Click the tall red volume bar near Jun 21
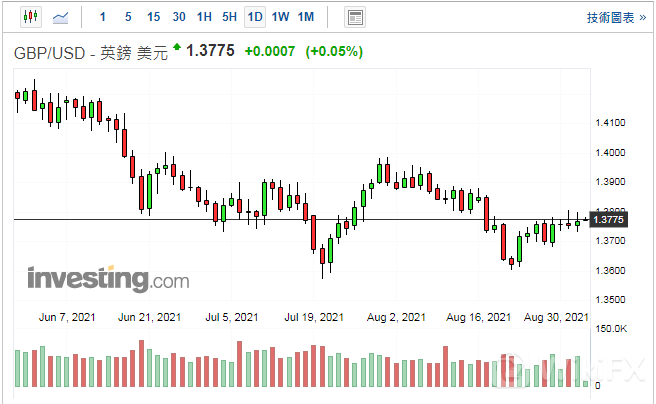Screen dimensions: 656x404 click(142, 364)
